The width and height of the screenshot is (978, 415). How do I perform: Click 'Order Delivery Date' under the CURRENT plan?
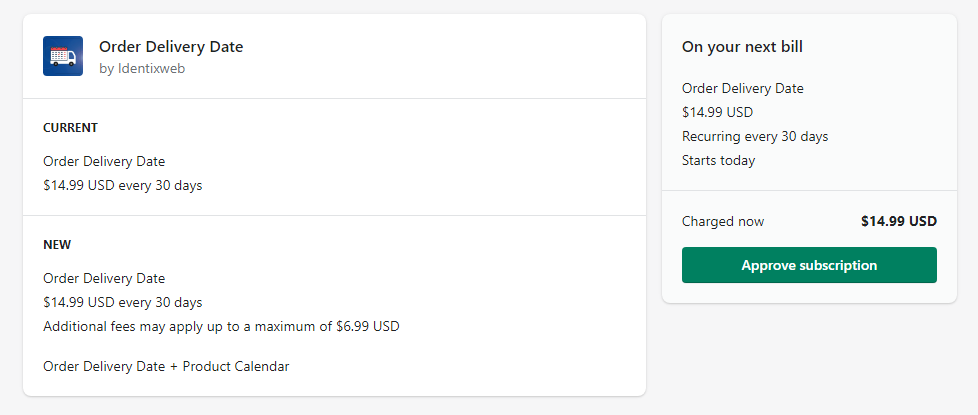point(104,162)
